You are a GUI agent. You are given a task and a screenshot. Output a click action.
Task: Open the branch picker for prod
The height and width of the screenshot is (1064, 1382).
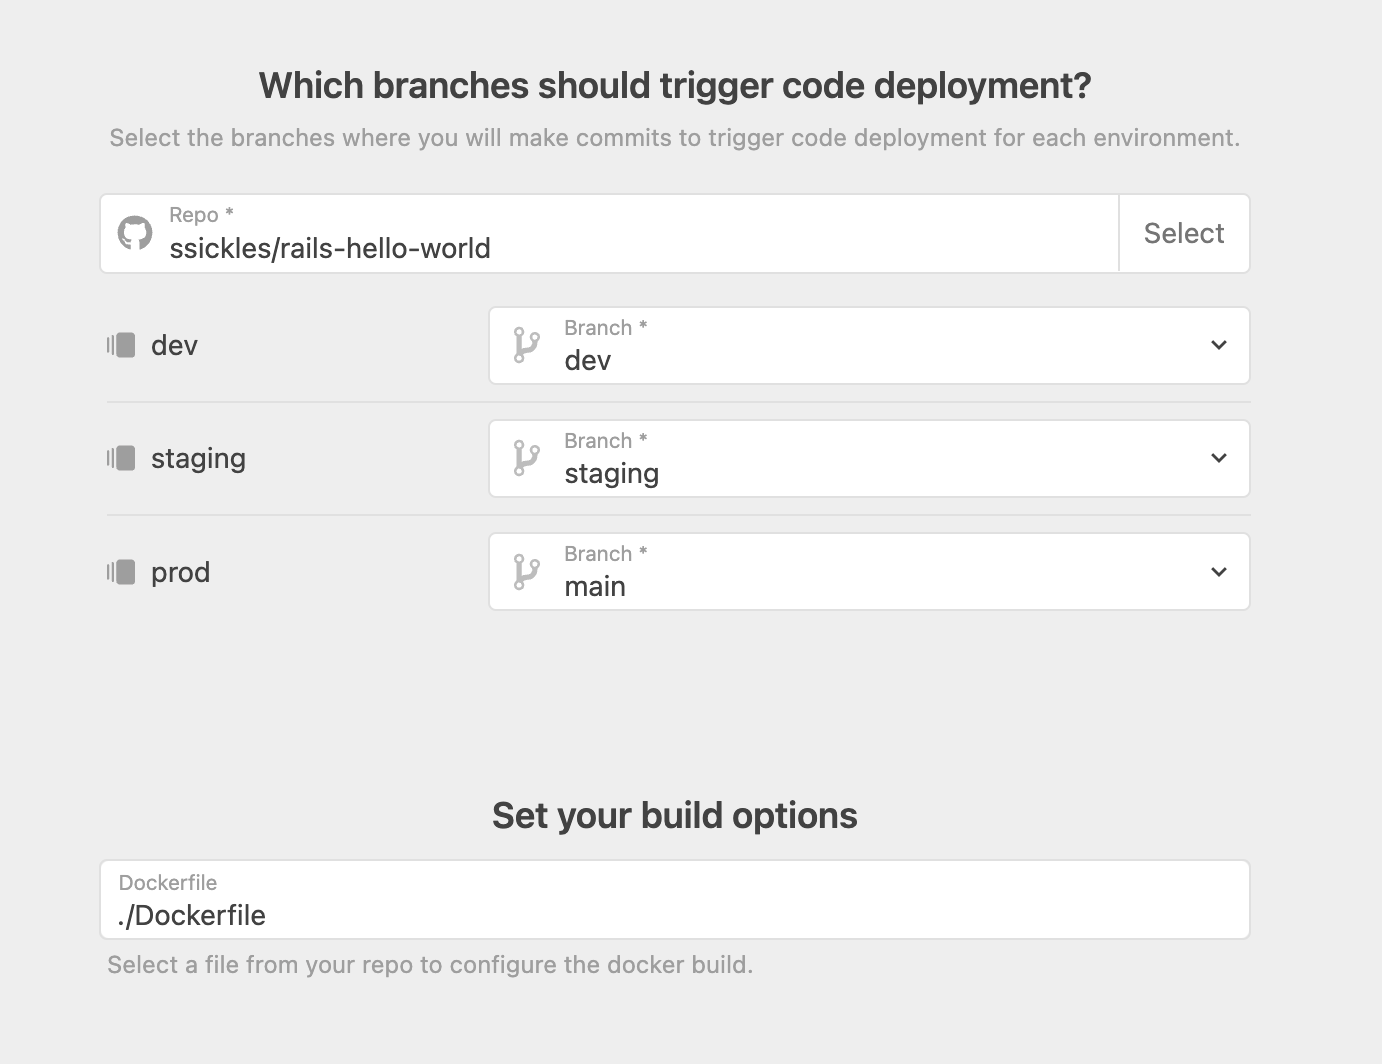coord(1218,571)
